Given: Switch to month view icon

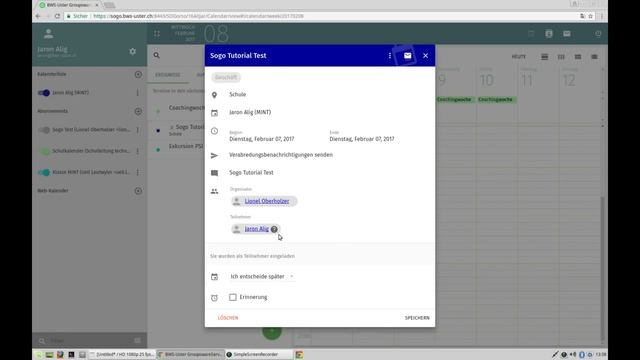Looking at the screenshot, I should 578,57.
